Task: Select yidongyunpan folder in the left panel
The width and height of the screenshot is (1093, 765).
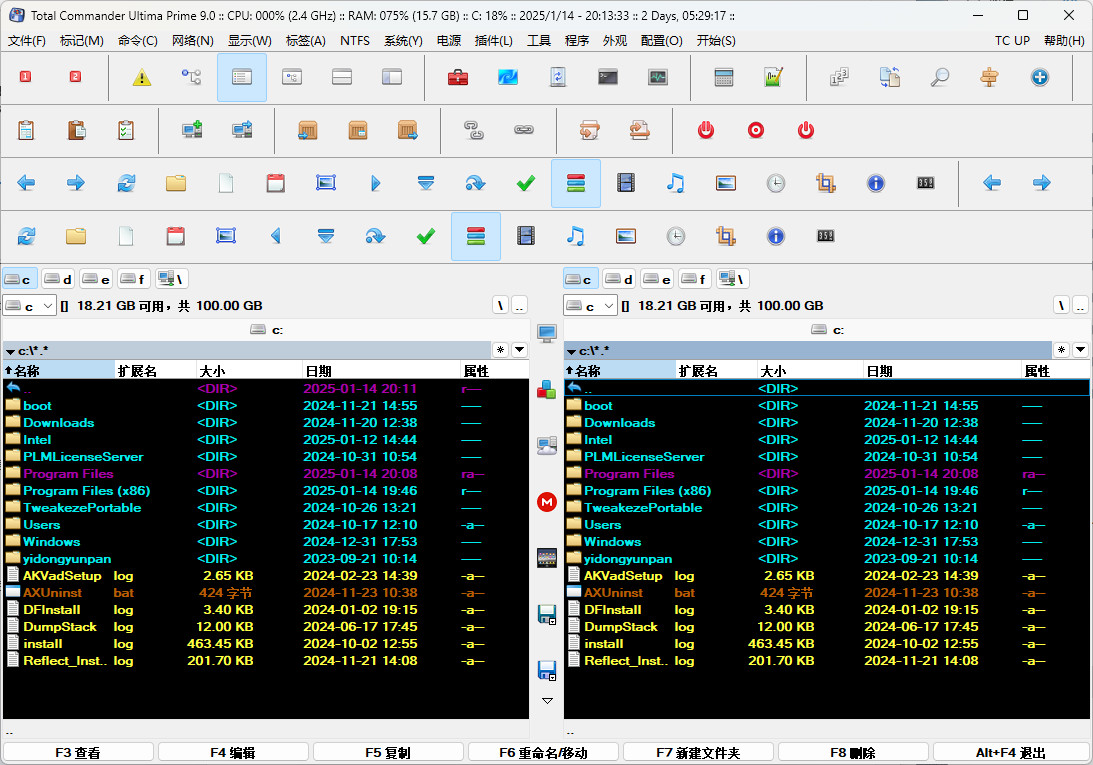Action: point(266,559)
